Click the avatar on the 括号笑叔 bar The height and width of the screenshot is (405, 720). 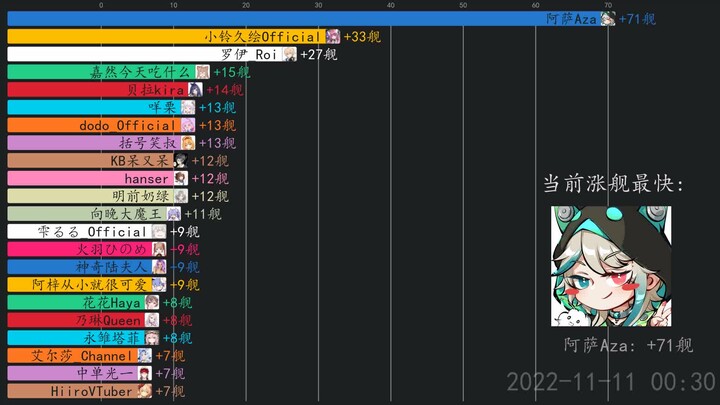[188, 143]
